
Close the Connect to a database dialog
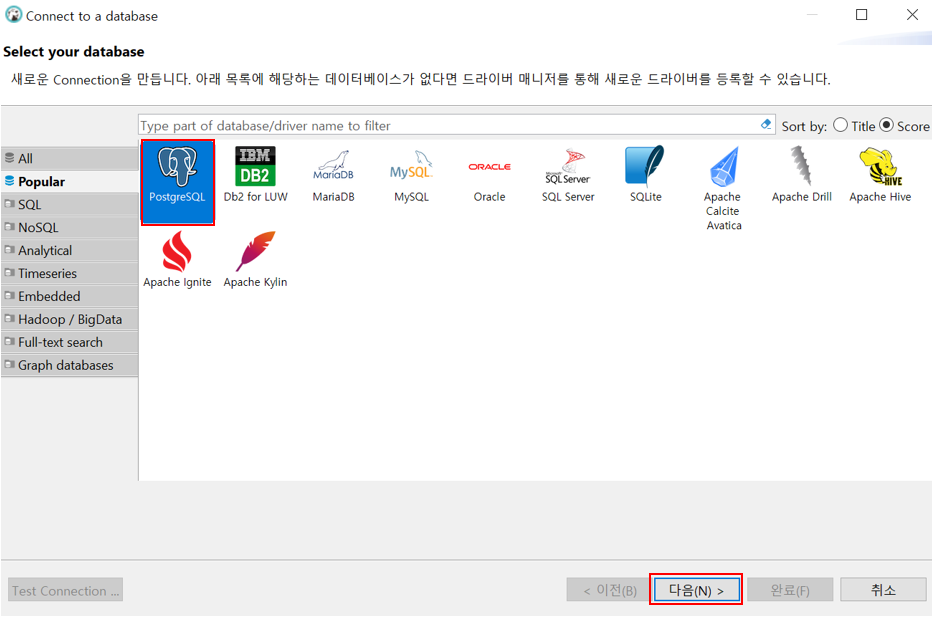click(x=912, y=15)
